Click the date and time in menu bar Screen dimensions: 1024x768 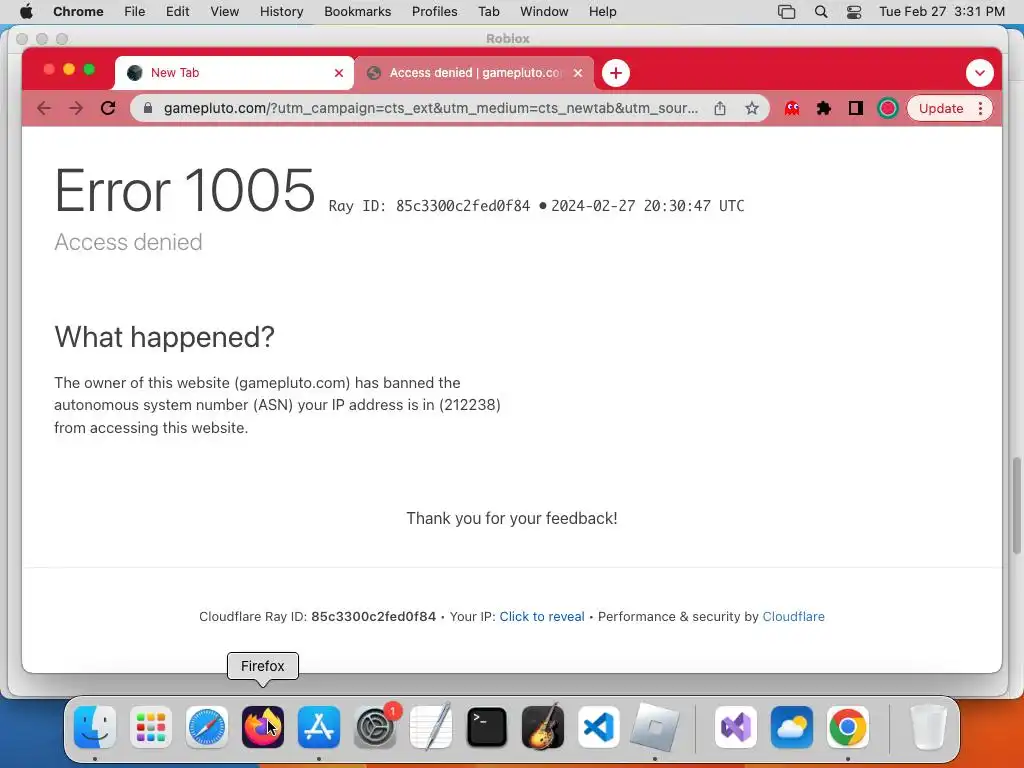point(942,12)
